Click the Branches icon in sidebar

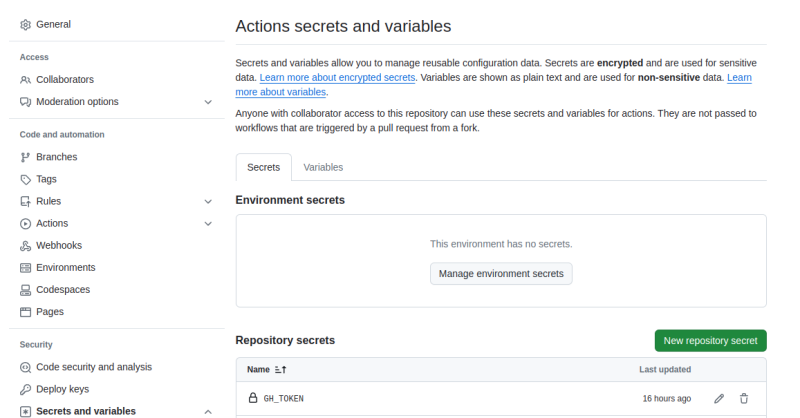pos(26,157)
